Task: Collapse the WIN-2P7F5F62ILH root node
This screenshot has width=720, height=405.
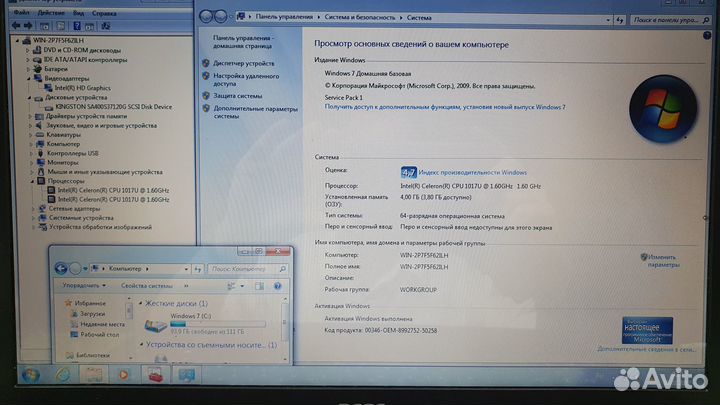Action: (17, 40)
